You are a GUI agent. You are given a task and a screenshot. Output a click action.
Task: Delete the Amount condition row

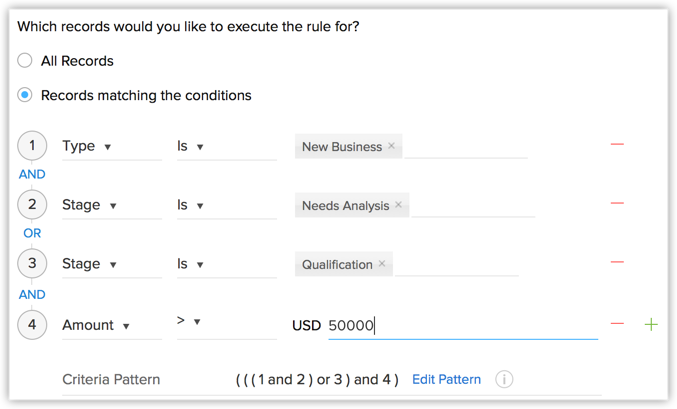pyautogui.click(x=617, y=323)
